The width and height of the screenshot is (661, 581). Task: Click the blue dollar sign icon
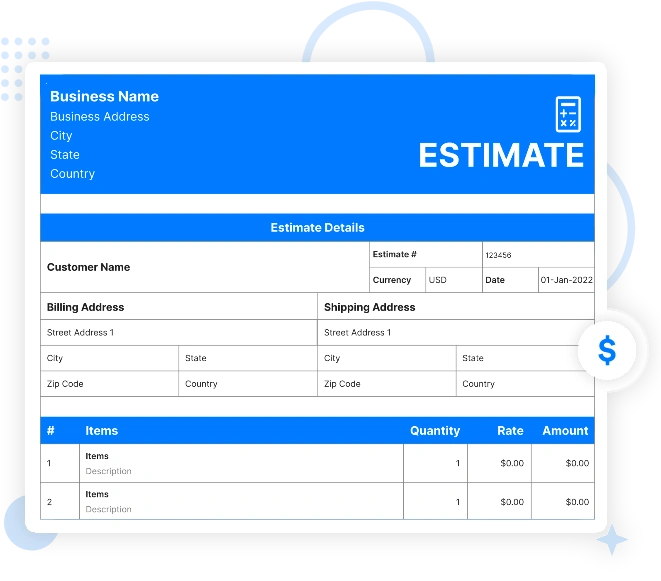(x=607, y=350)
